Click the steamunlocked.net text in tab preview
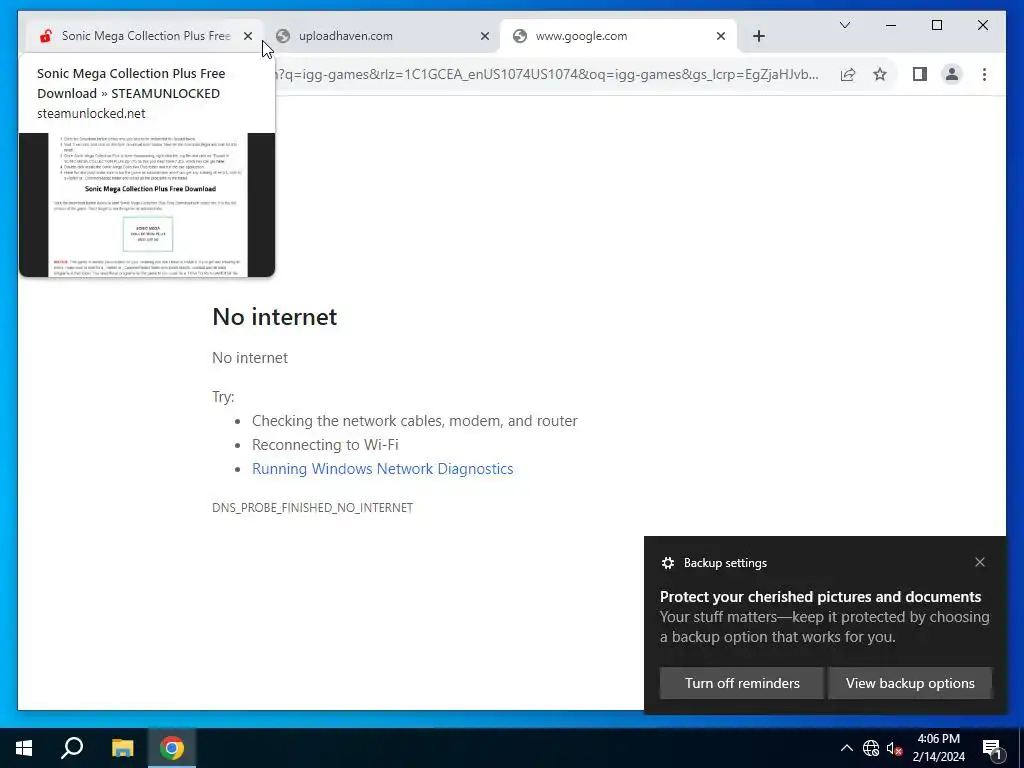 (x=91, y=114)
